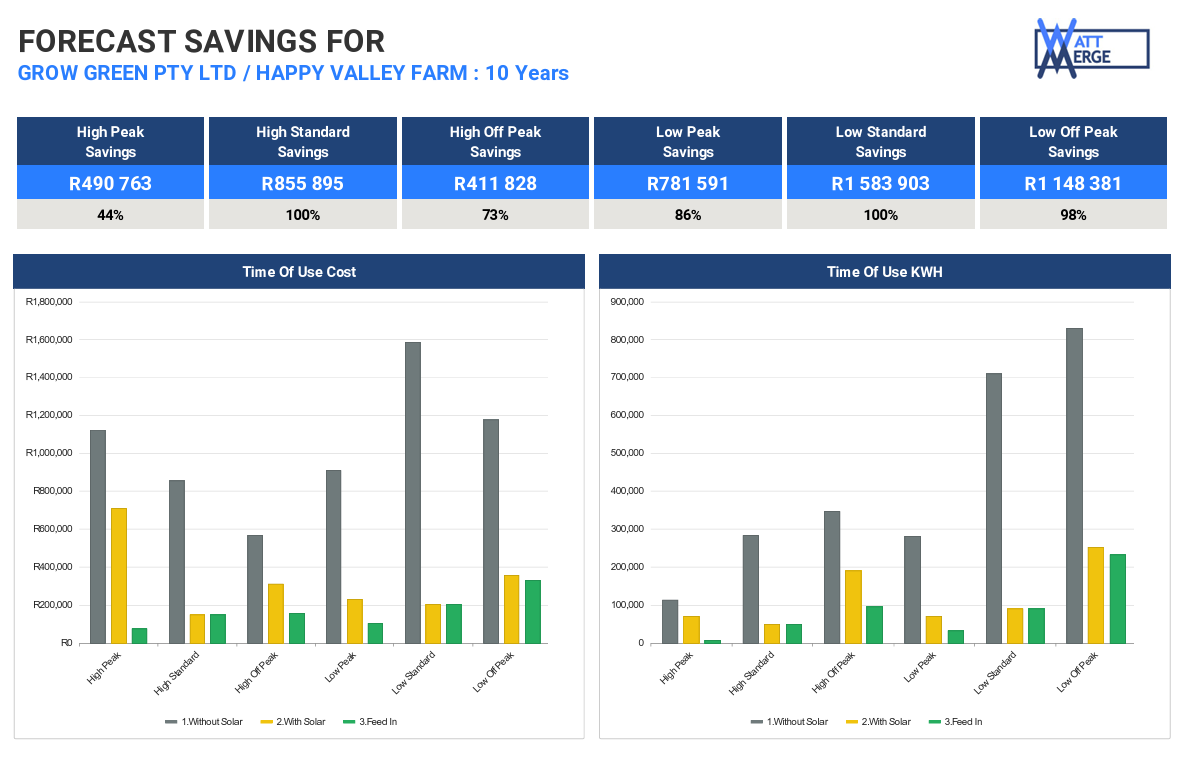Select the 98% Low Off Peak percentage
The height and width of the screenshot is (782, 1191).
(x=1073, y=215)
